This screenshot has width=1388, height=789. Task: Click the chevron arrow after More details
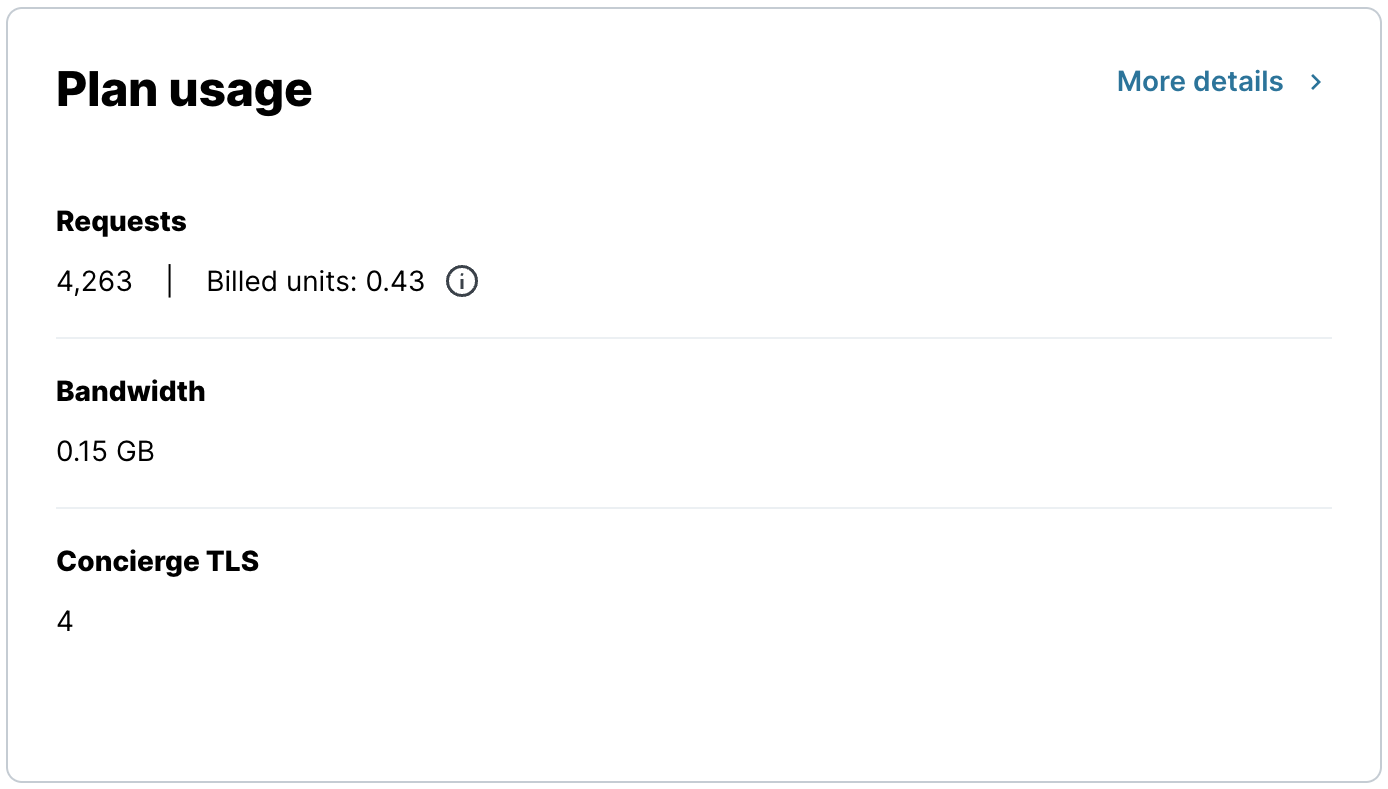(x=1316, y=82)
